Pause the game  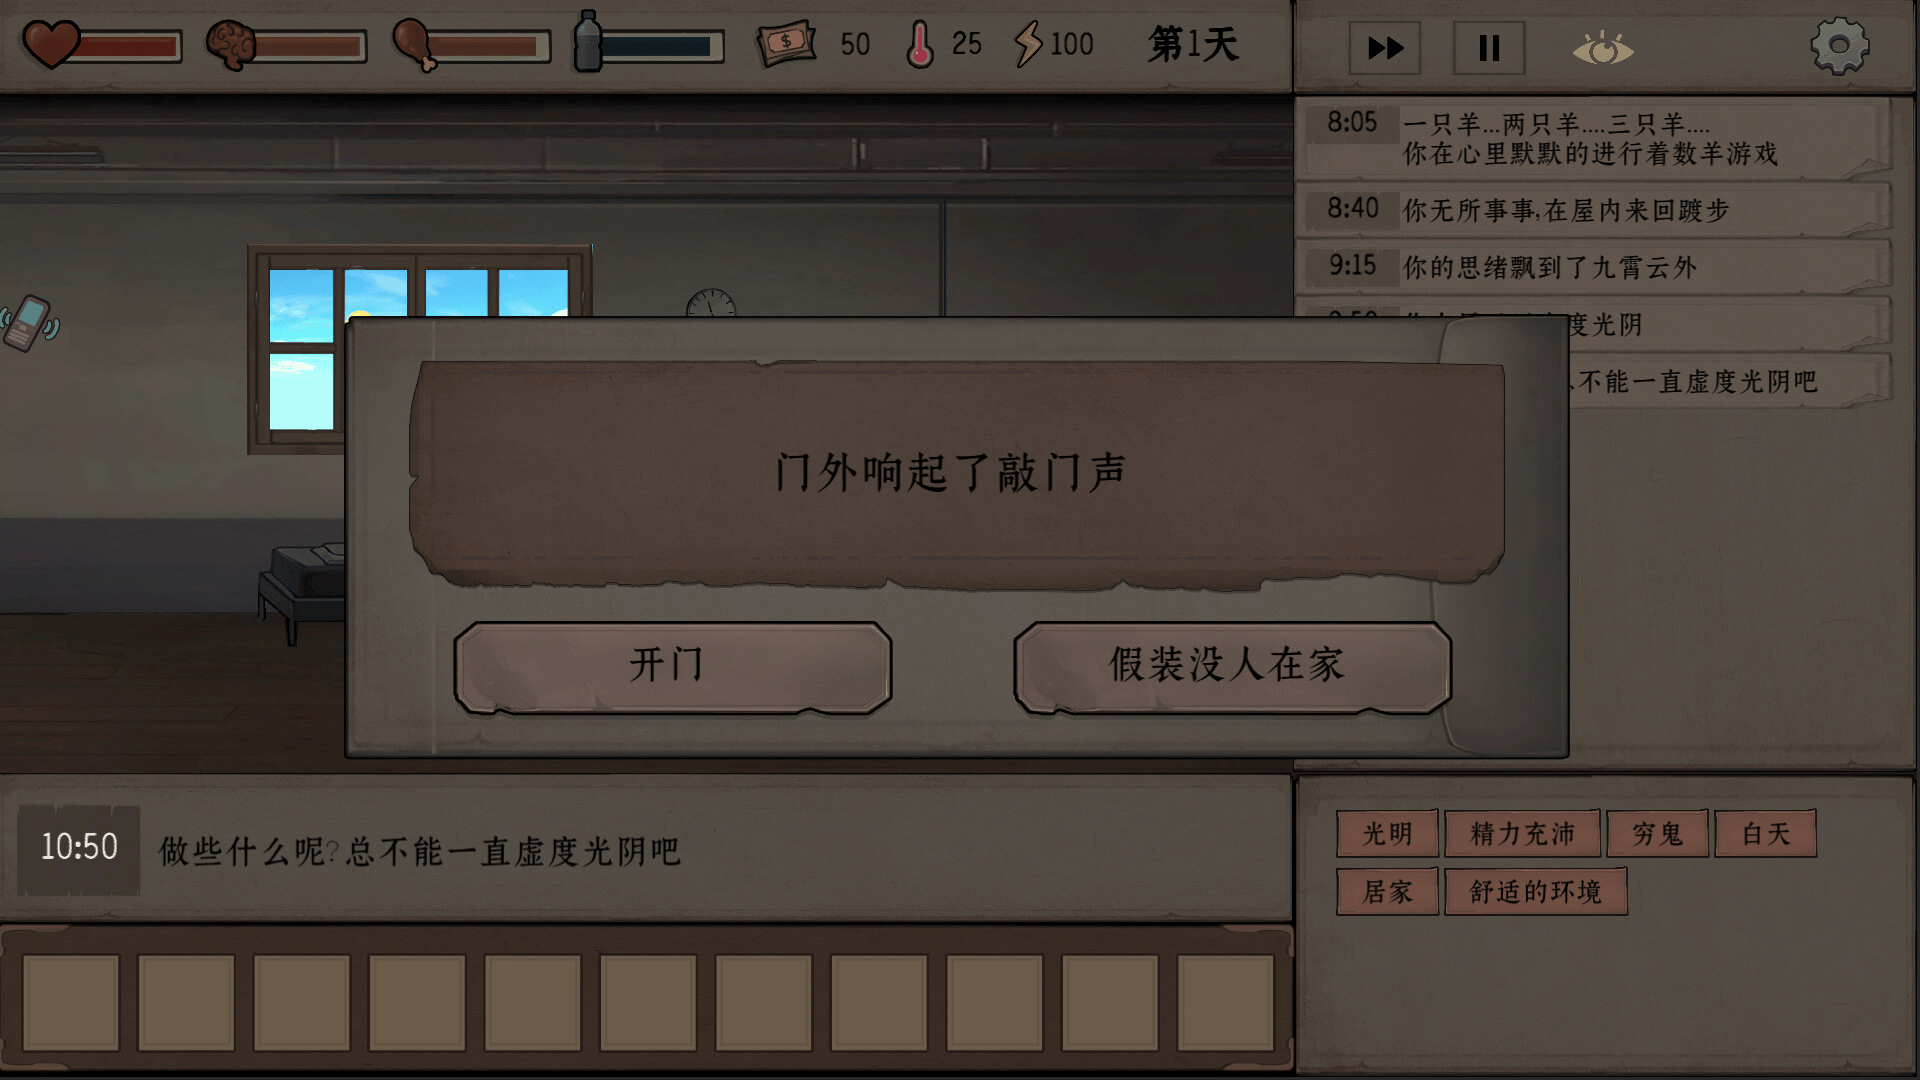click(x=1488, y=48)
